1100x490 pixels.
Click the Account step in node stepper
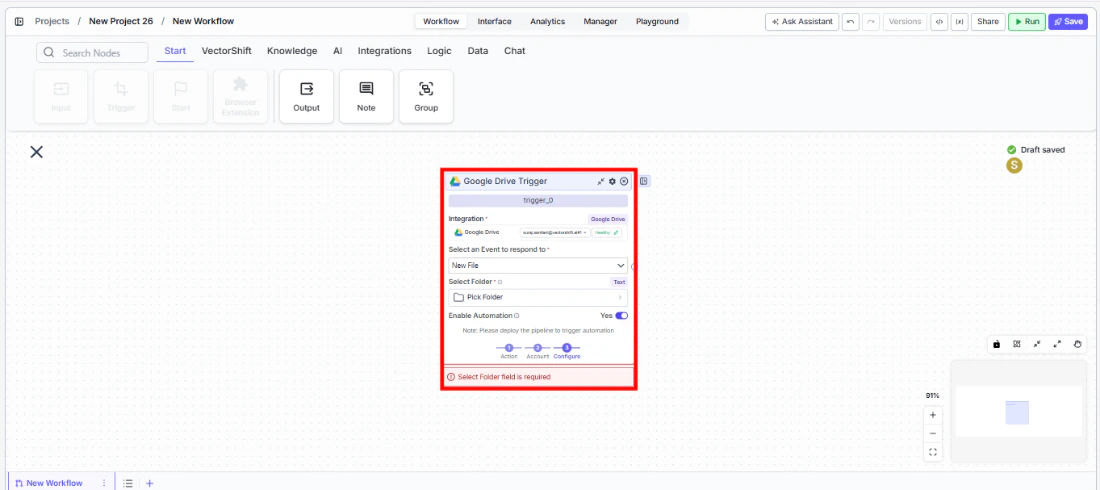(537, 351)
